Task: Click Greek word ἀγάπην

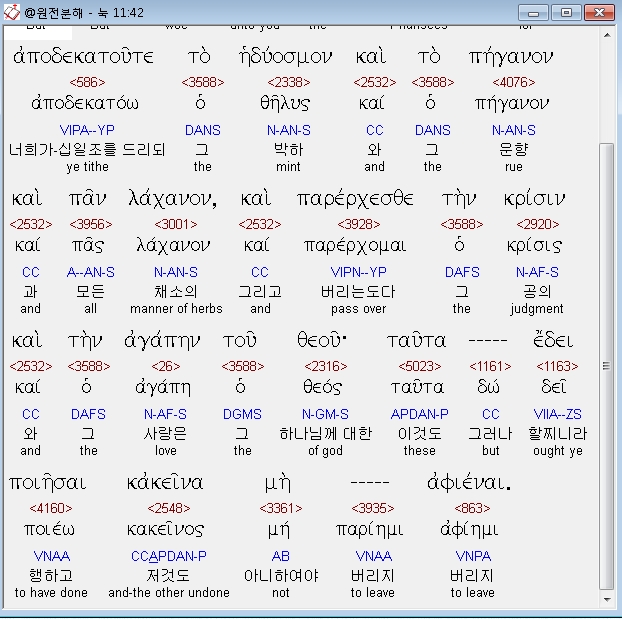Action: [x=162, y=342]
